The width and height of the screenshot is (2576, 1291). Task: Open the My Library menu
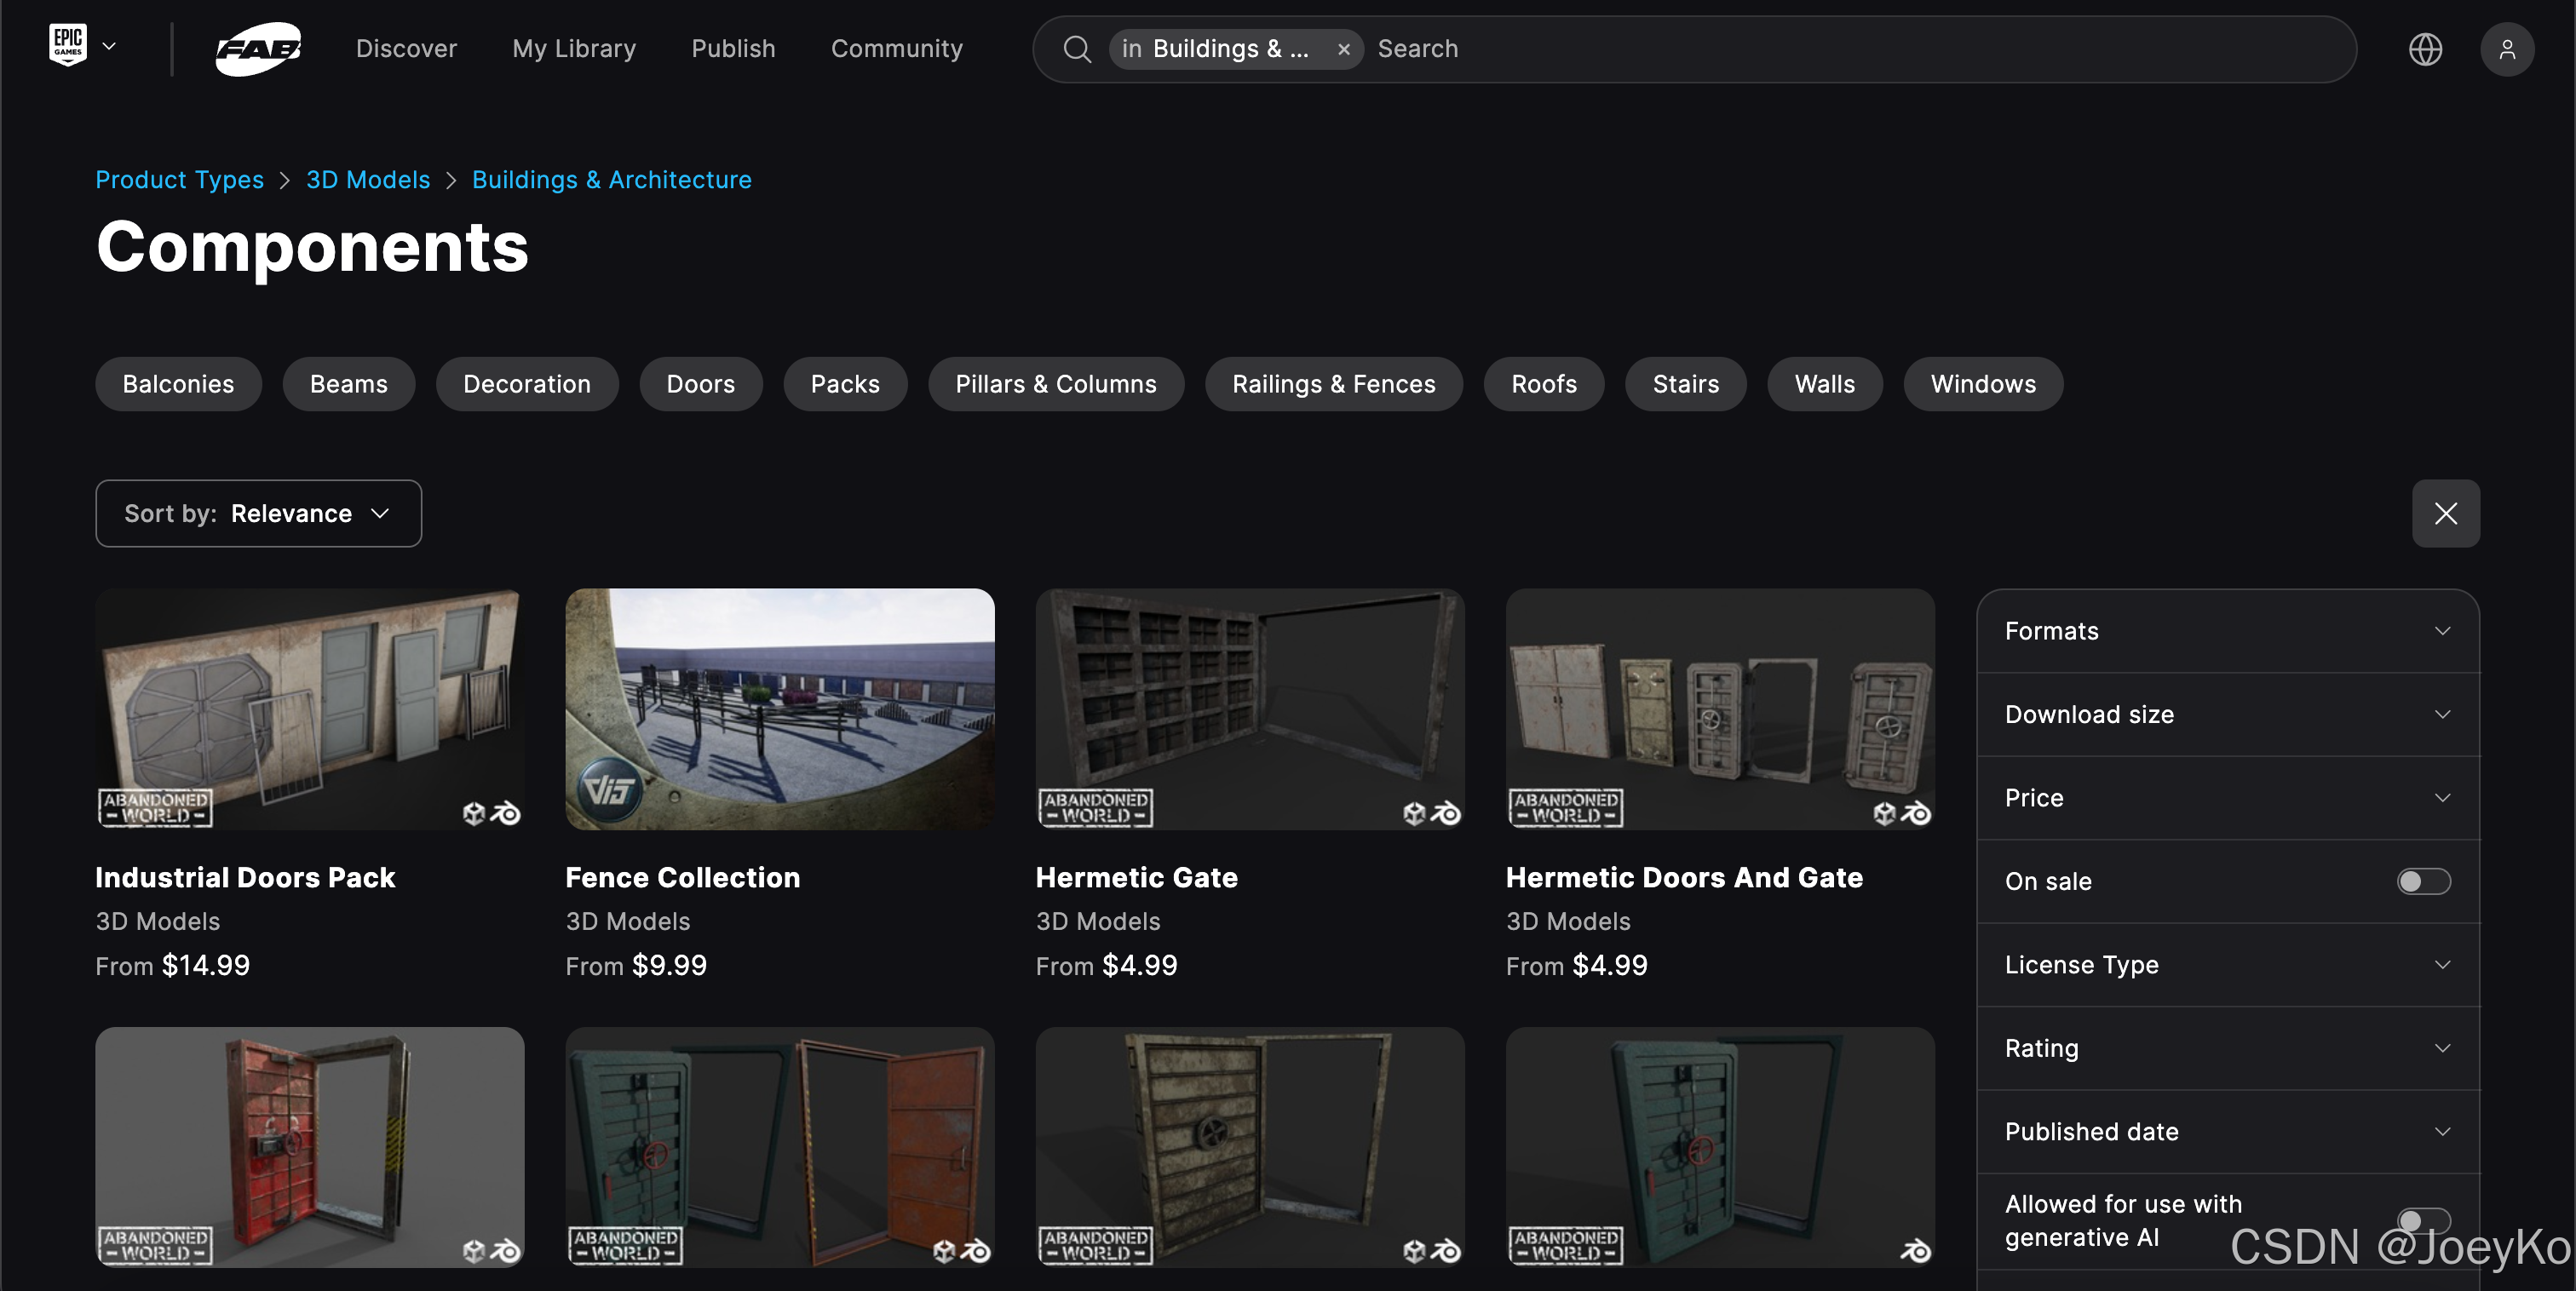point(573,49)
